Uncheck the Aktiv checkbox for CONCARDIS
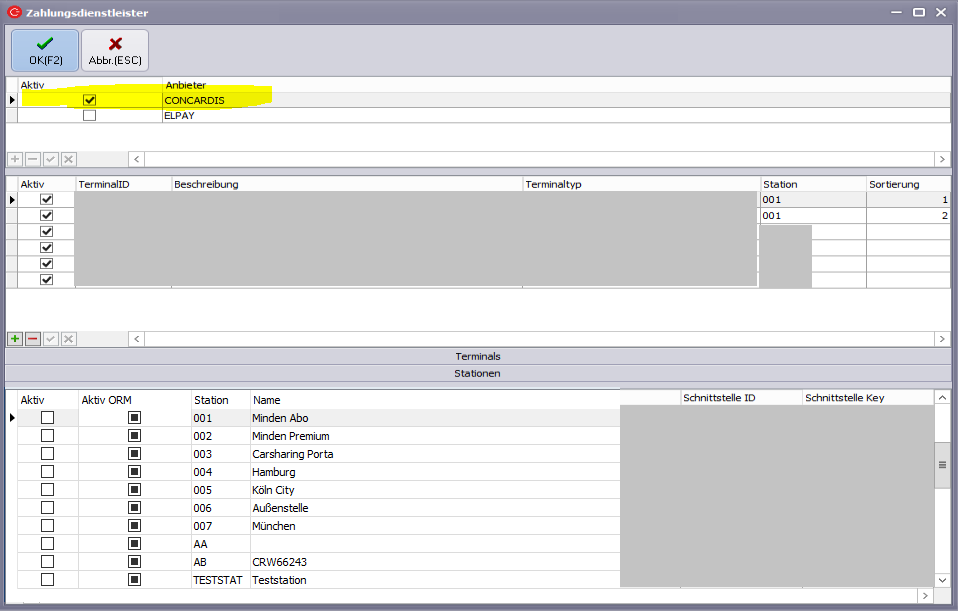The height and width of the screenshot is (611, 958). pyautogui.click(x=90, y=100)
